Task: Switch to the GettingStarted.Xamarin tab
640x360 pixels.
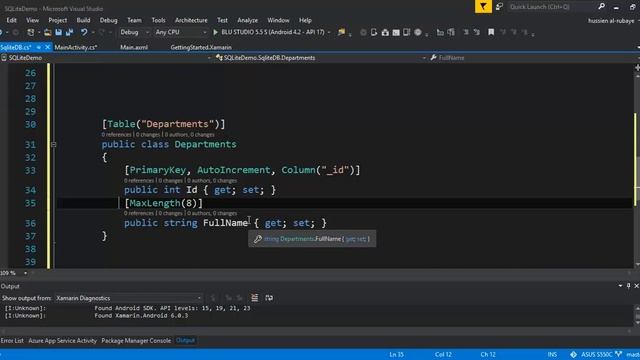Action: (x=201, y=47)
